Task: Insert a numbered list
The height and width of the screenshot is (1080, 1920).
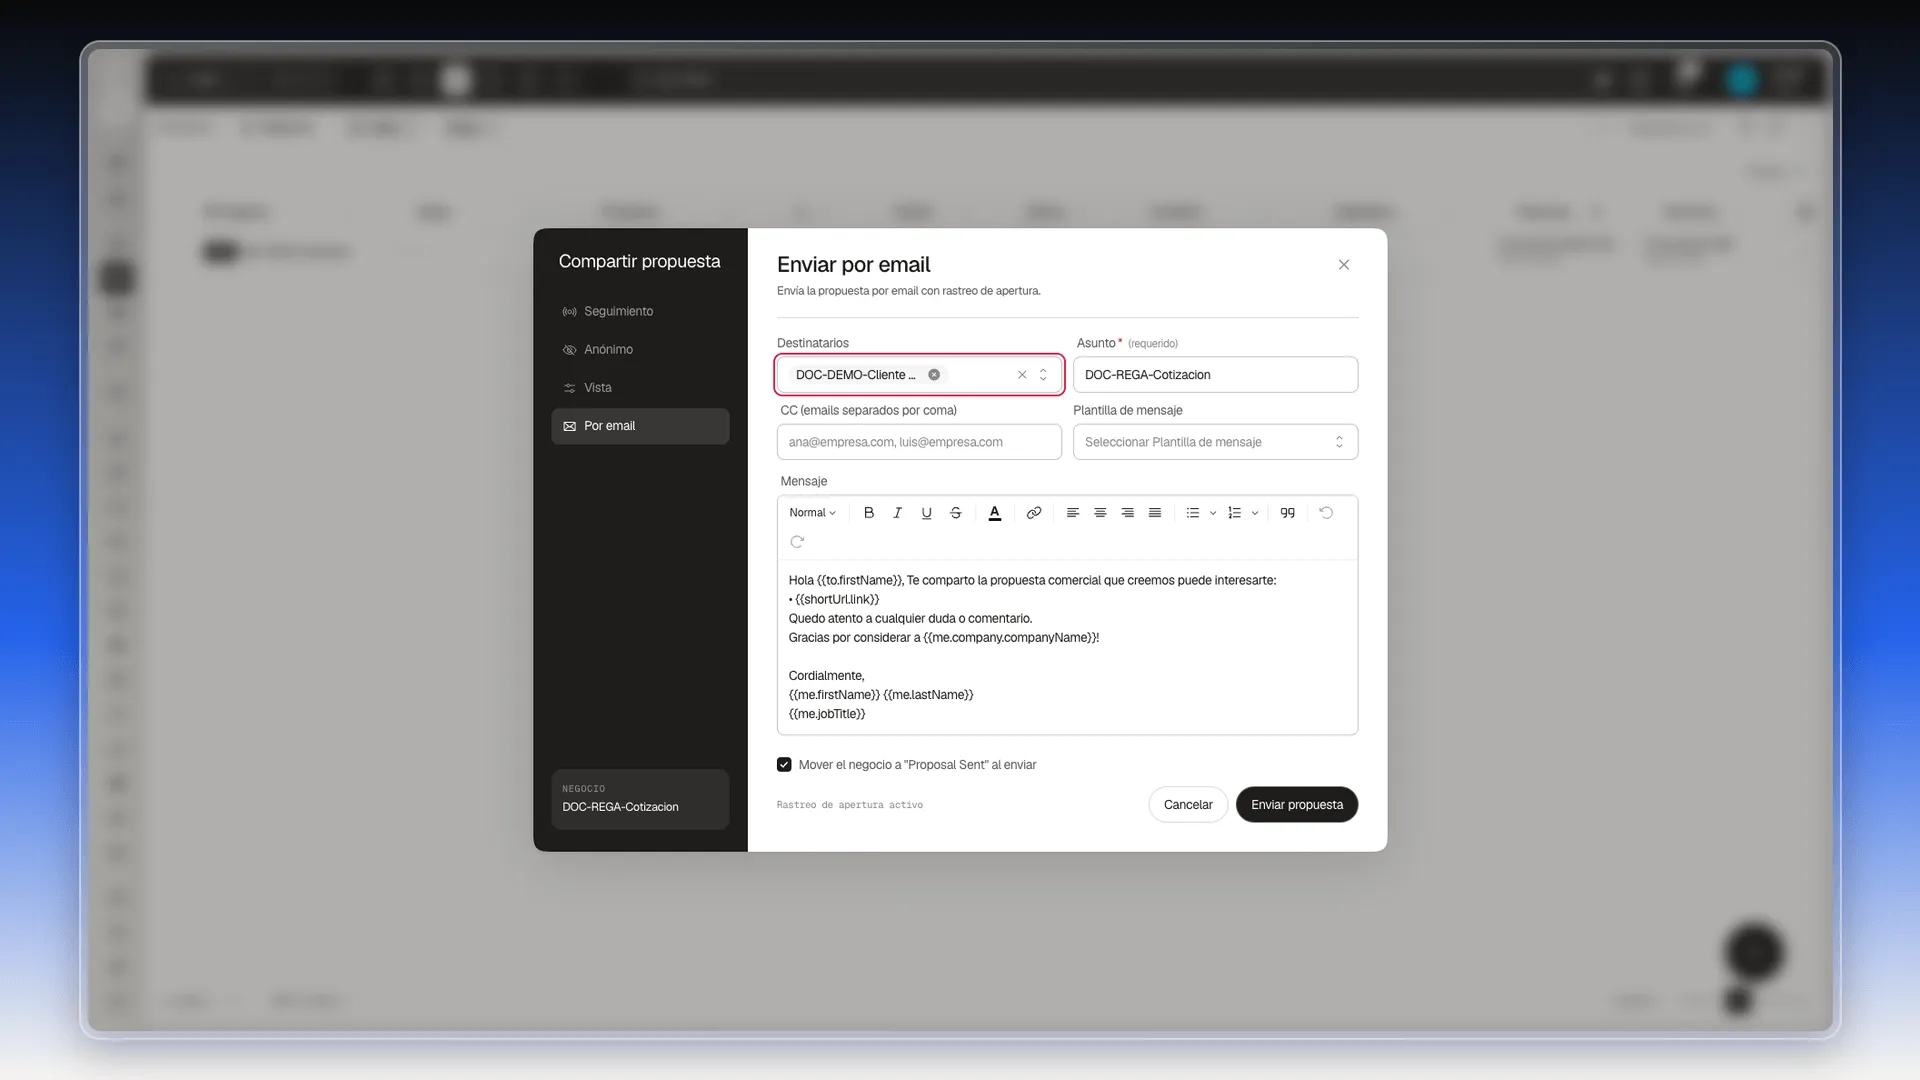Action: coord(1234,513)
